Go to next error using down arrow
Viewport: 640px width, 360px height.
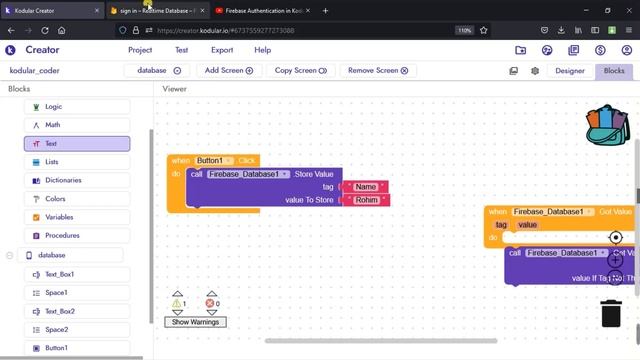click(x=211, y=313)
